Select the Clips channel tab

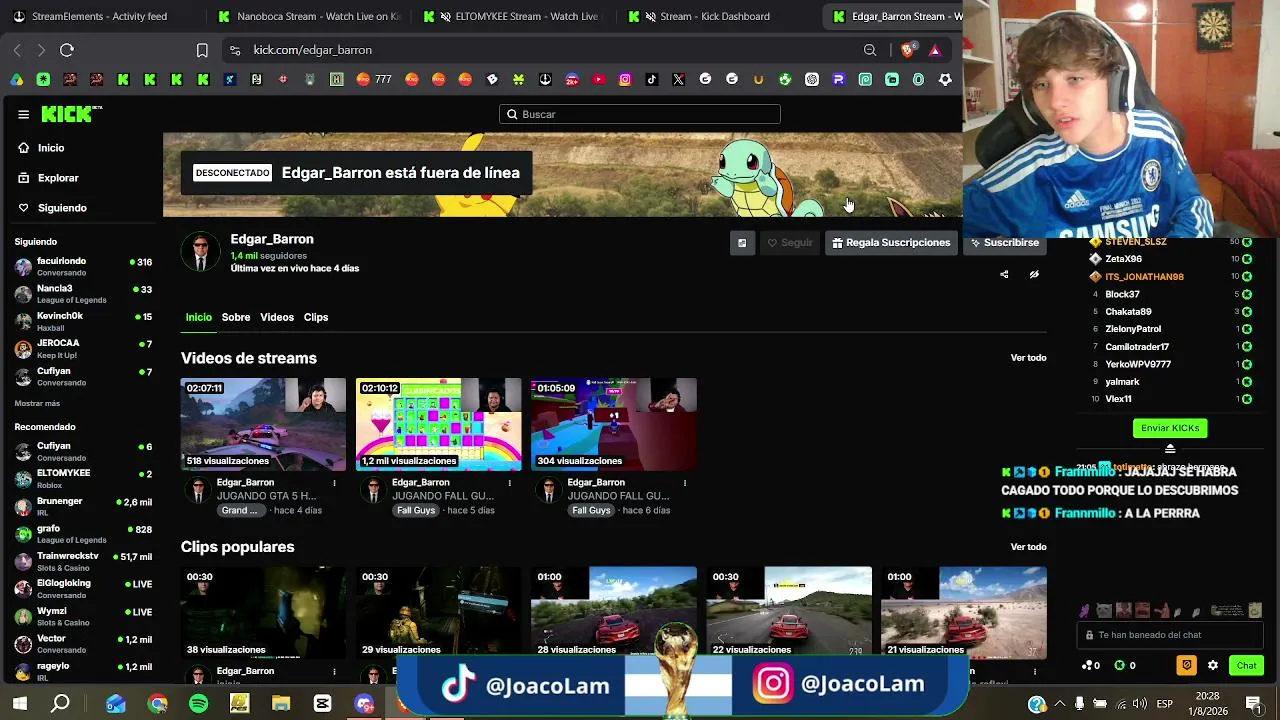[x=316, y=317]
